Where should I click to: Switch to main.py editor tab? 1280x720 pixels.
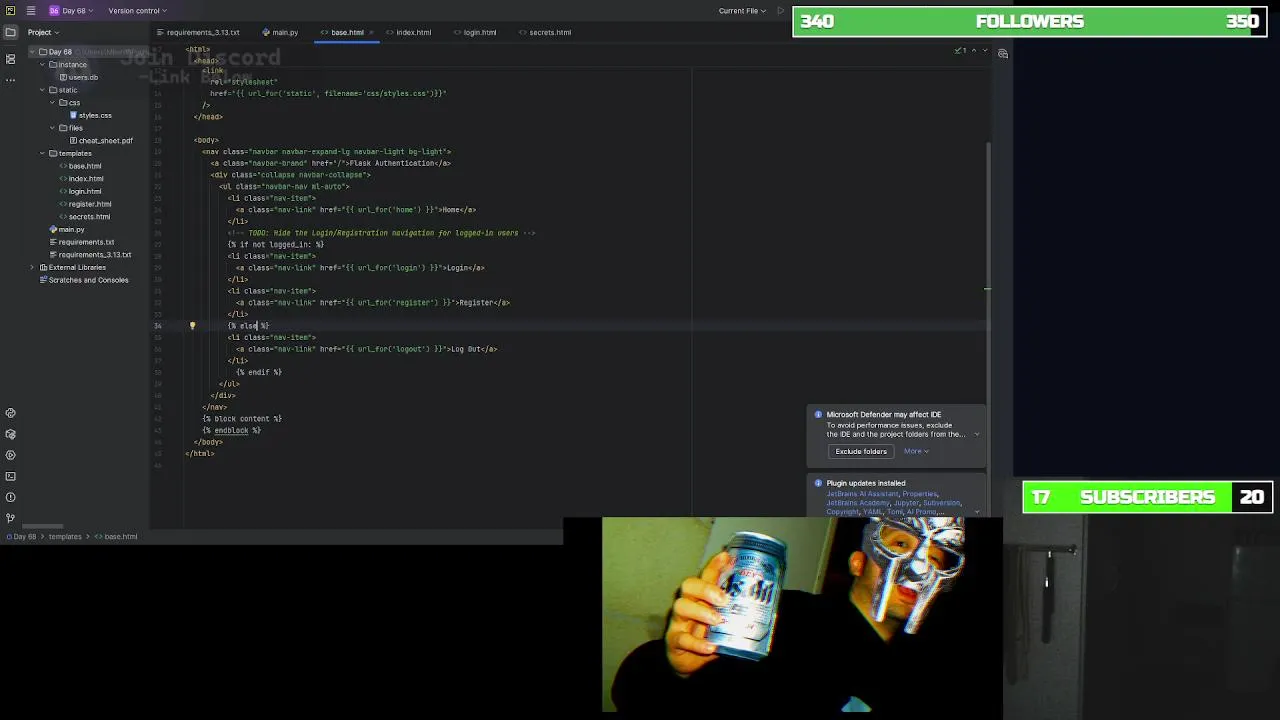tap(280, 32)
